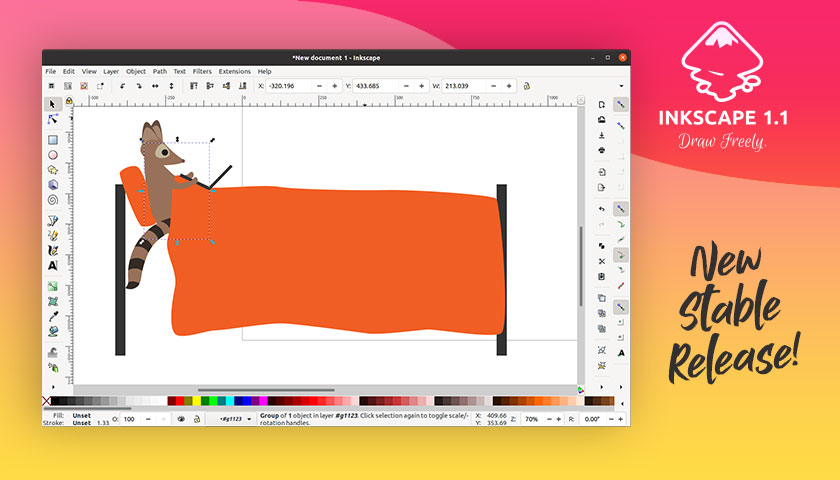The height and width of the screenshot is (480, 840).
Task: Toggle color-managed mode icon near scrollbars
Action: (x=581, y=389)
